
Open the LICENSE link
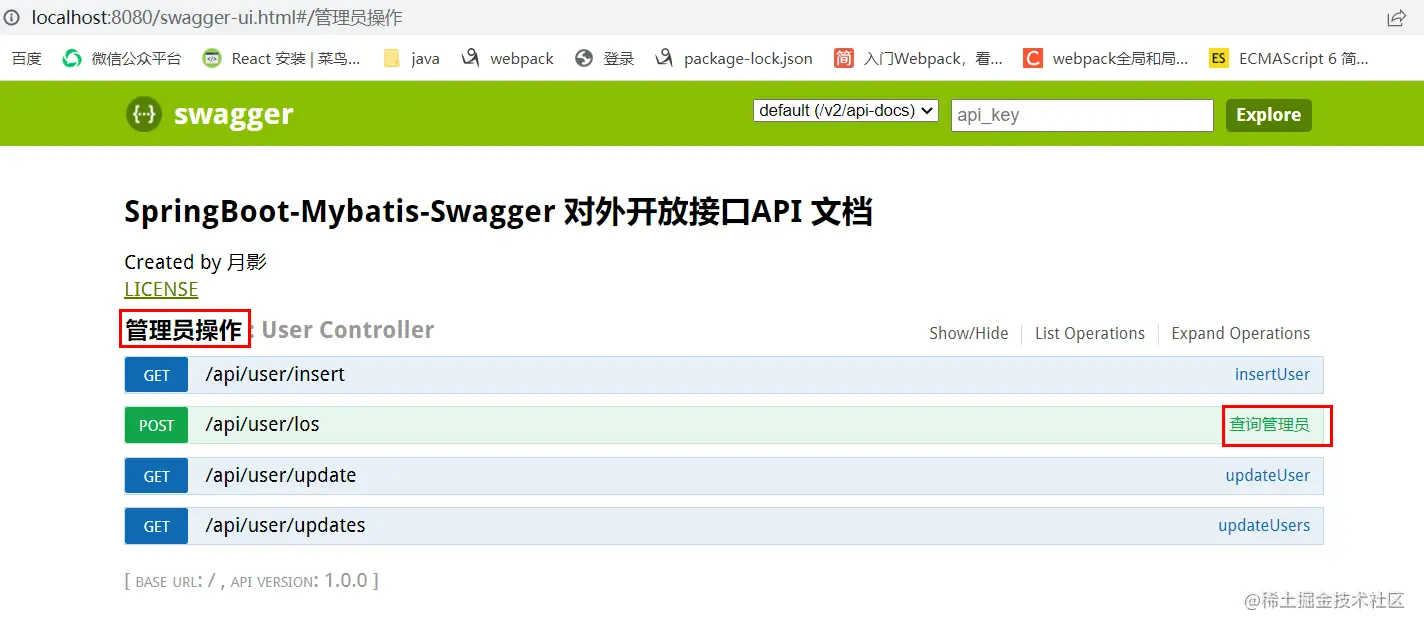[161, 289]
